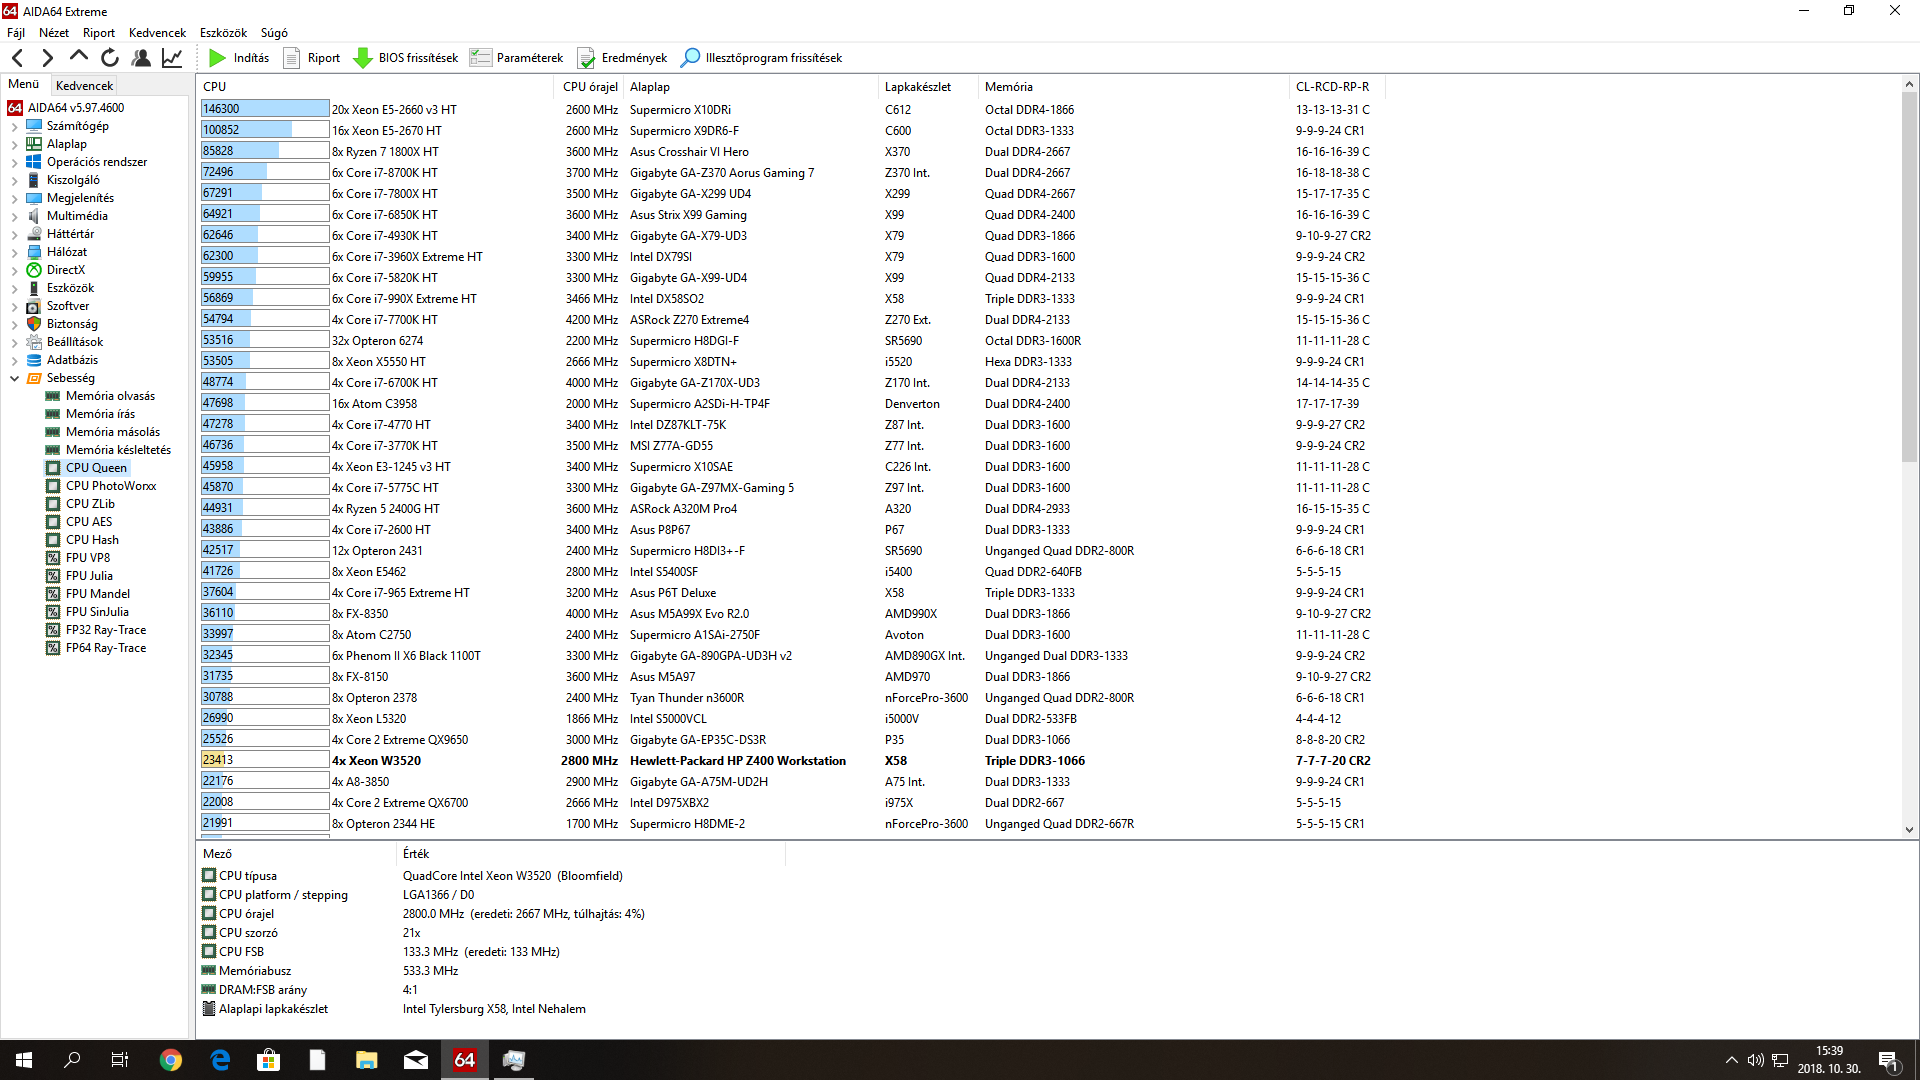Click the results list scroll down arrow
The width and height of the screenshot is (1920, 1080).
[1909, 830]
